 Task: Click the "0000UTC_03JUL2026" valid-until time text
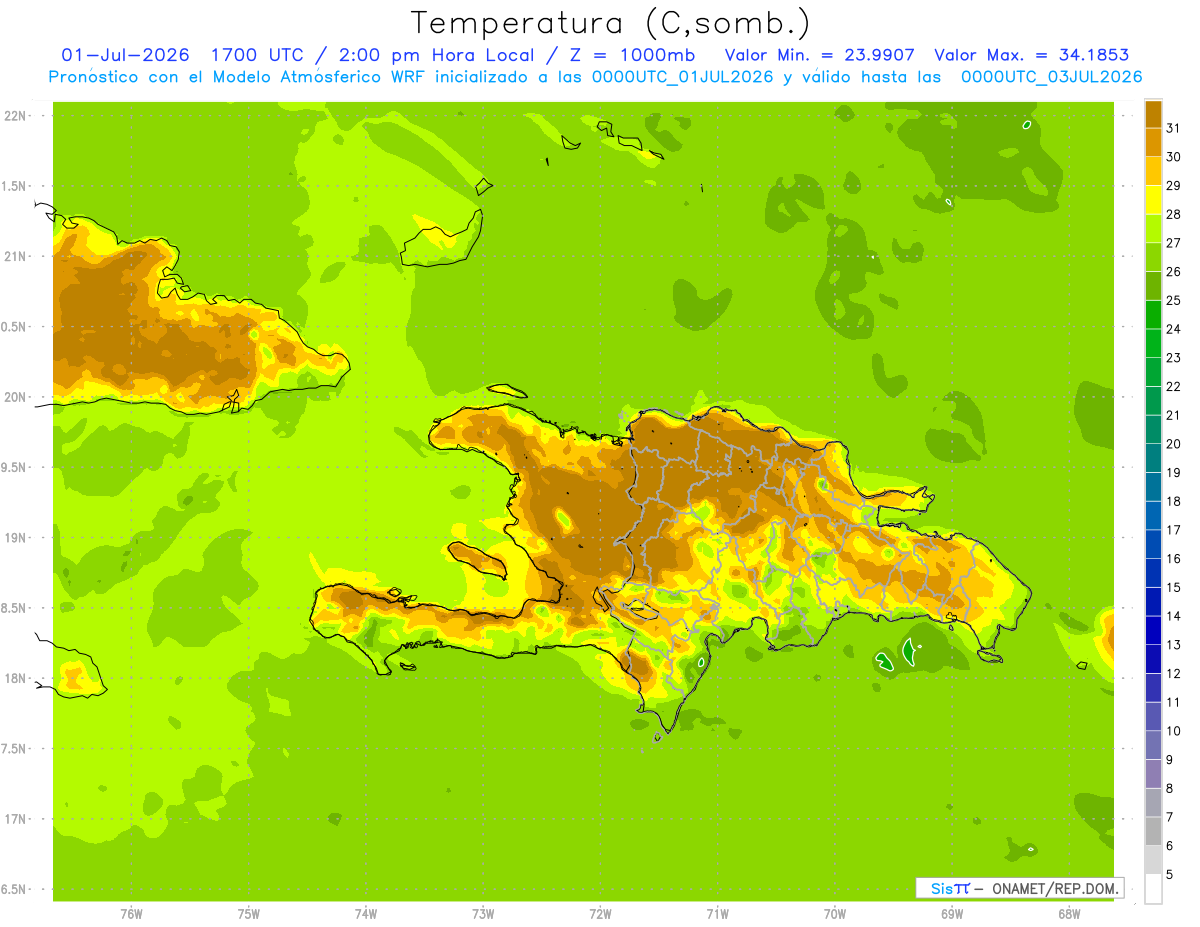click(1052, 77)
